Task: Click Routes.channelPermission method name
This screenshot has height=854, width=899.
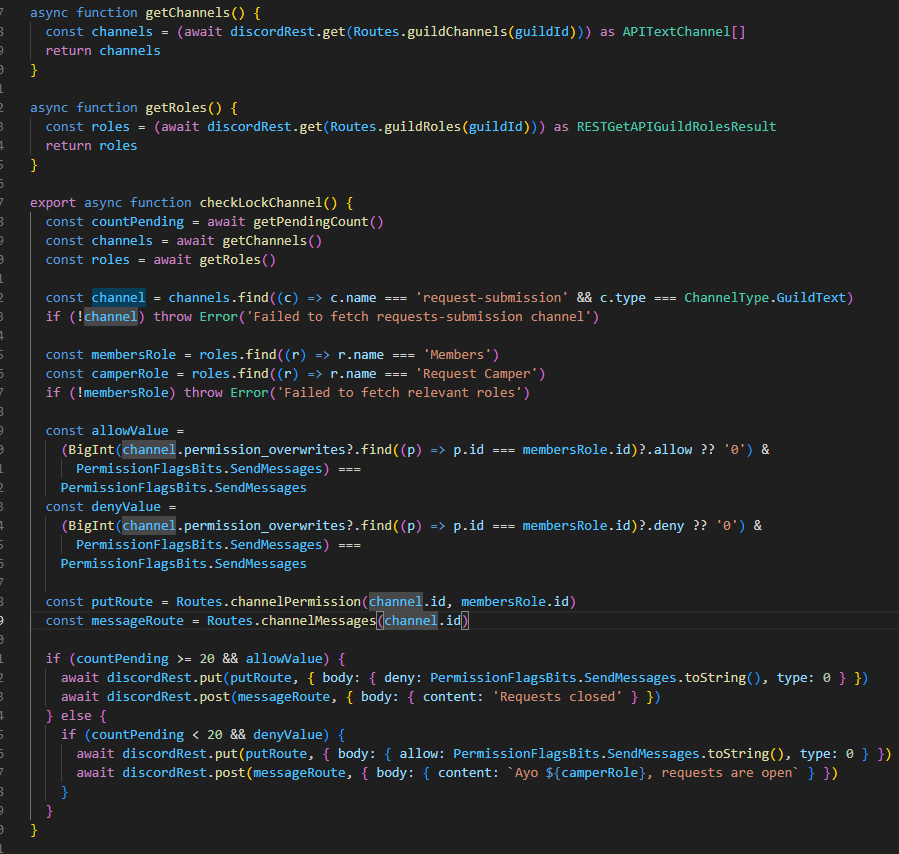Action: (295, 601)
